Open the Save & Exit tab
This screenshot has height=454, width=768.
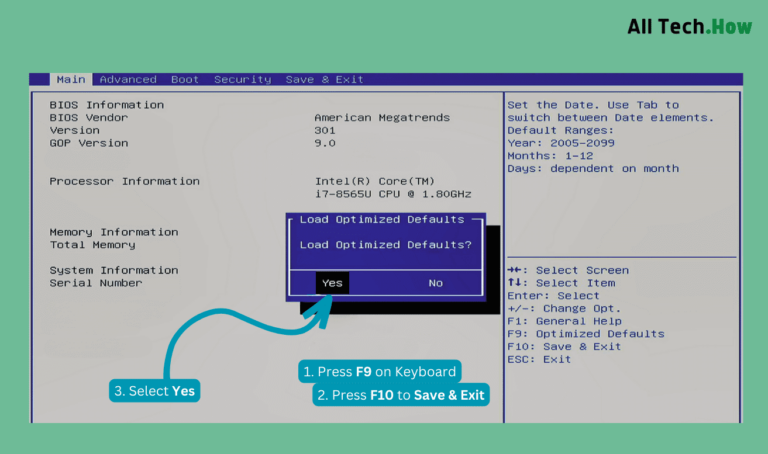point(324,80)
